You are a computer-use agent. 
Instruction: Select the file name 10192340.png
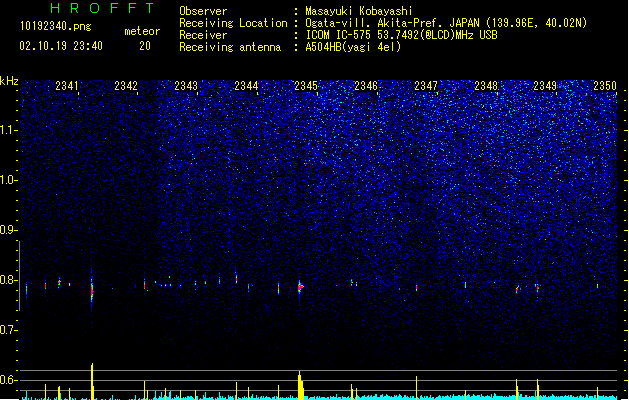coord(55,27)
